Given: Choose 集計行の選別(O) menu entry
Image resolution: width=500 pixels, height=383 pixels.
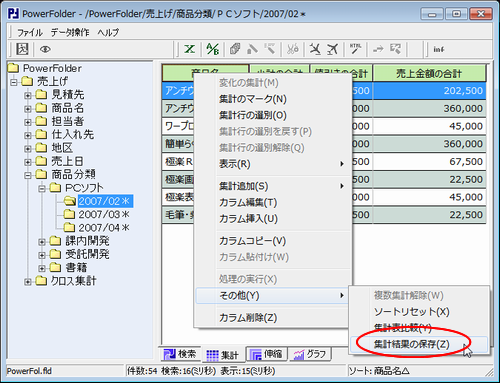Looking at the screenshot, I should [x=273, y=115].
